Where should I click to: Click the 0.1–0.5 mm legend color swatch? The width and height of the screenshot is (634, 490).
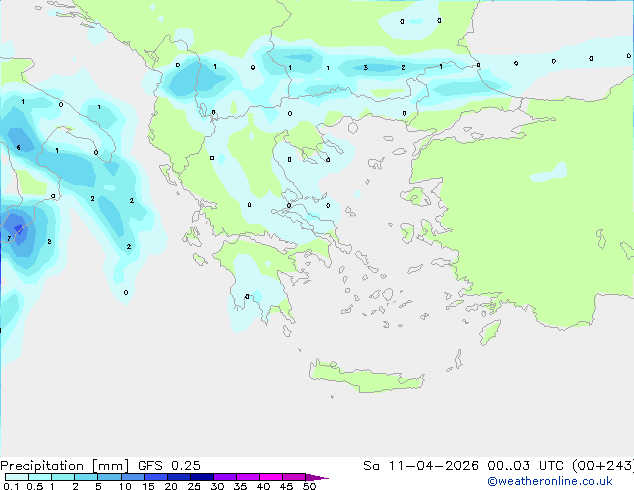tap(17, 477)
